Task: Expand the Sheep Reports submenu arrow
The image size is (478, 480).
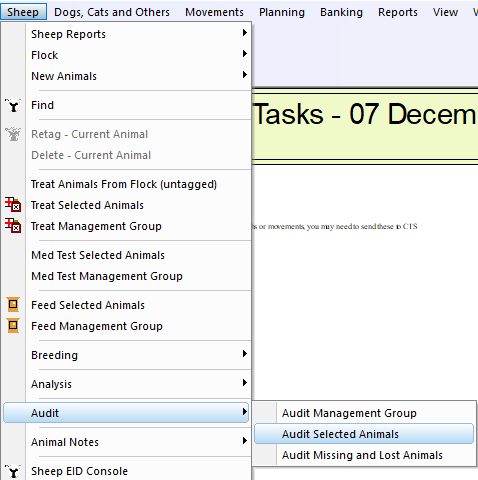Action: tap(245, 33)
